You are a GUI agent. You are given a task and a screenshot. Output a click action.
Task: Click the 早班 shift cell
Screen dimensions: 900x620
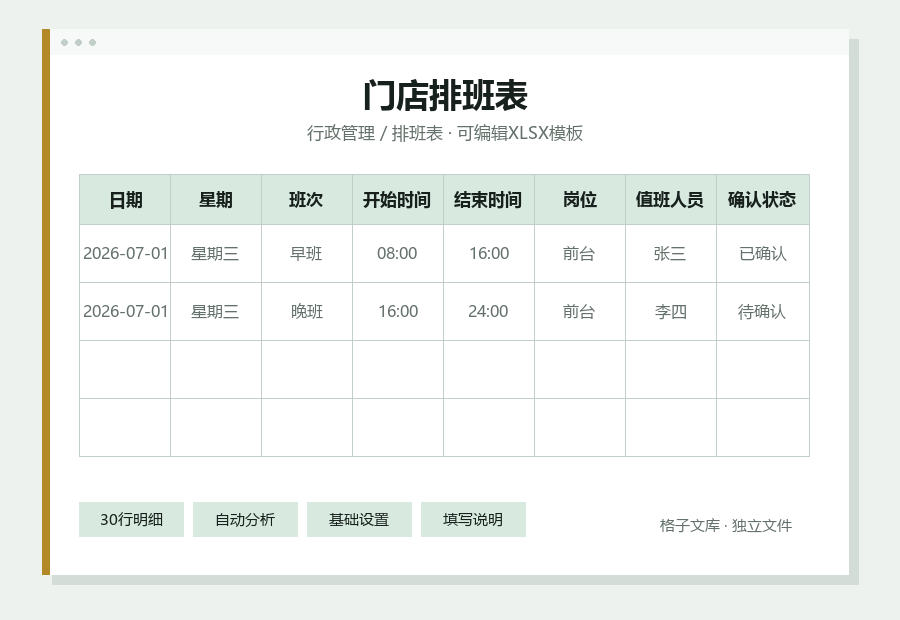coord(307,253)
